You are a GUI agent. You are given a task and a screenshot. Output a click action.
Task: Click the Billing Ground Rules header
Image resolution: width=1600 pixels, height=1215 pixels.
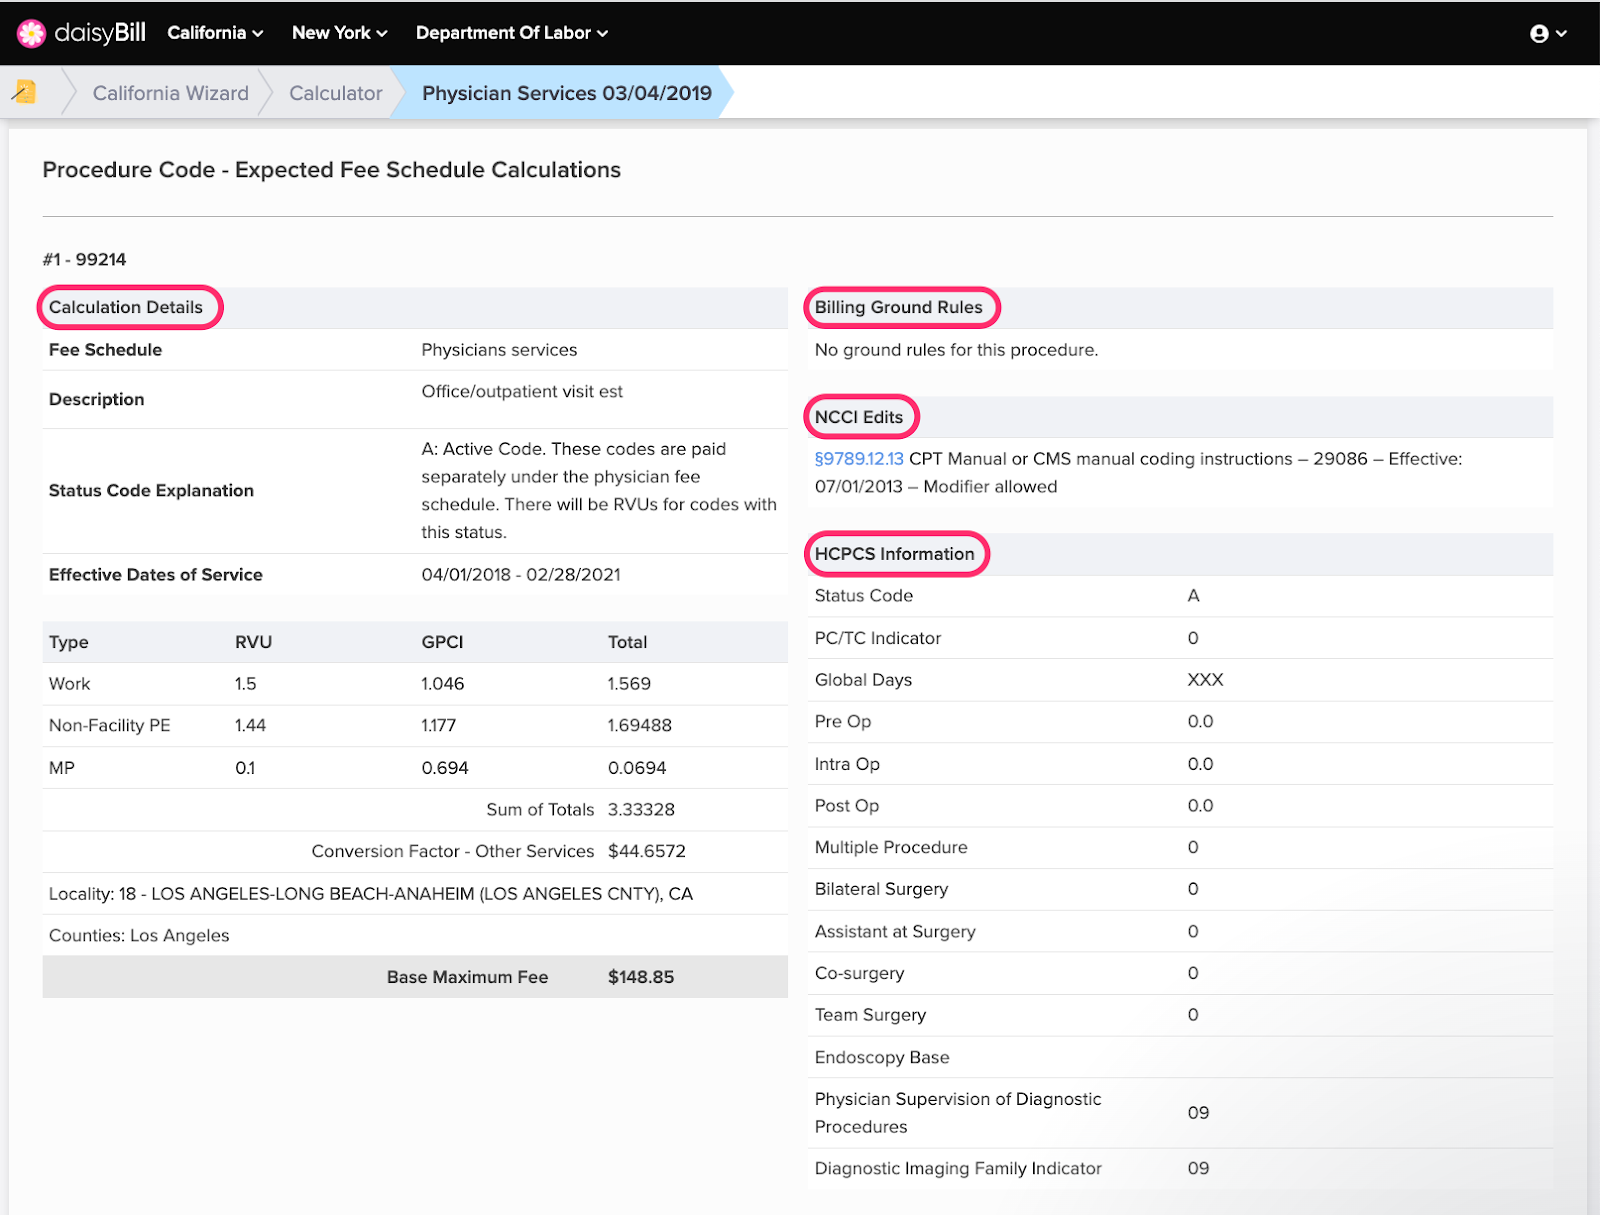tap(898, 307)
